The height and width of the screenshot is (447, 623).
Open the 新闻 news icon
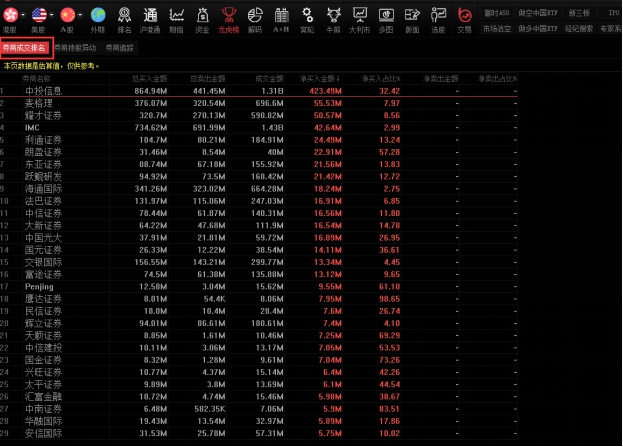411,16
